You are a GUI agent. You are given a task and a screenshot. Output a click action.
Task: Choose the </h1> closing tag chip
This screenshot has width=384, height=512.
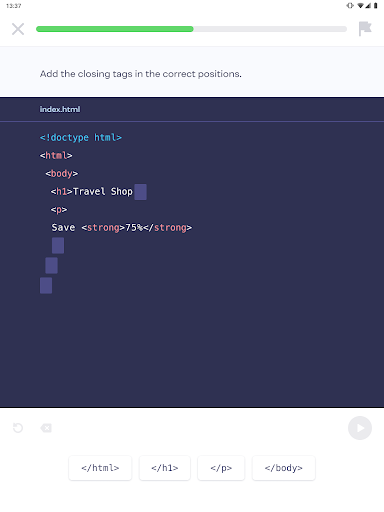pos(165,468)
